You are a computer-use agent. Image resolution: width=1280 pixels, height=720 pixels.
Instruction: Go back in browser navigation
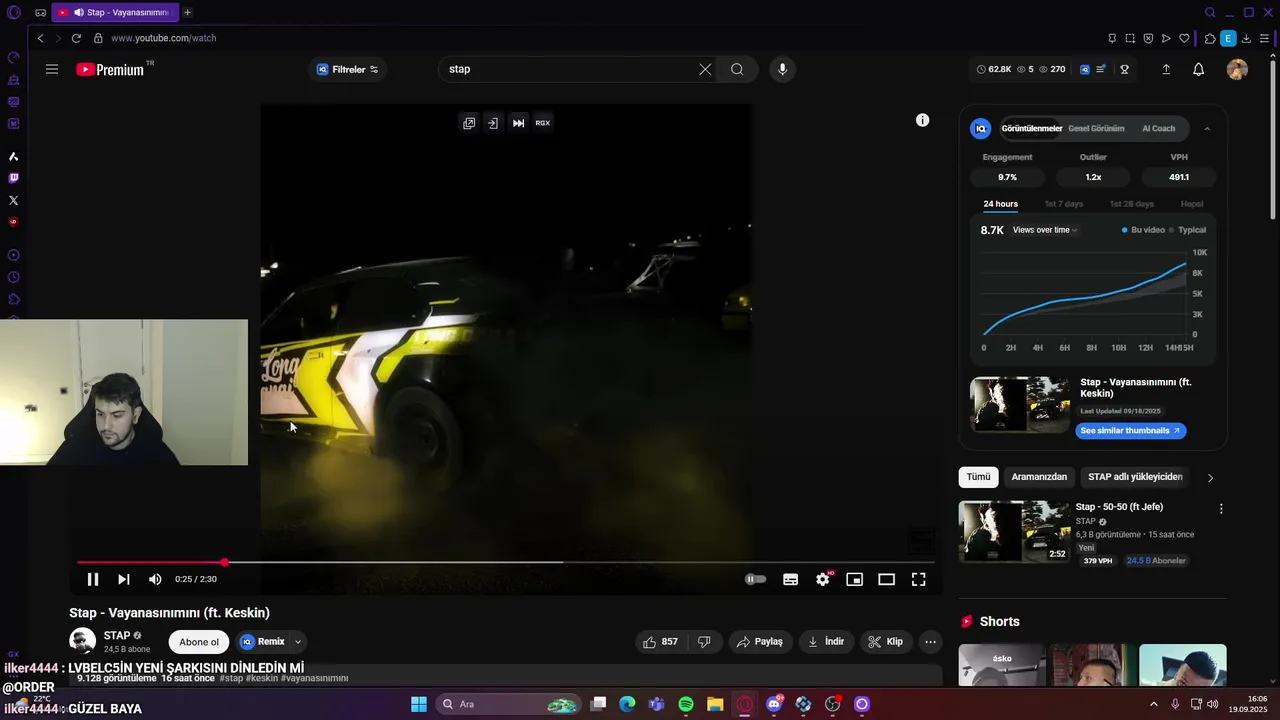click(40, 38)
